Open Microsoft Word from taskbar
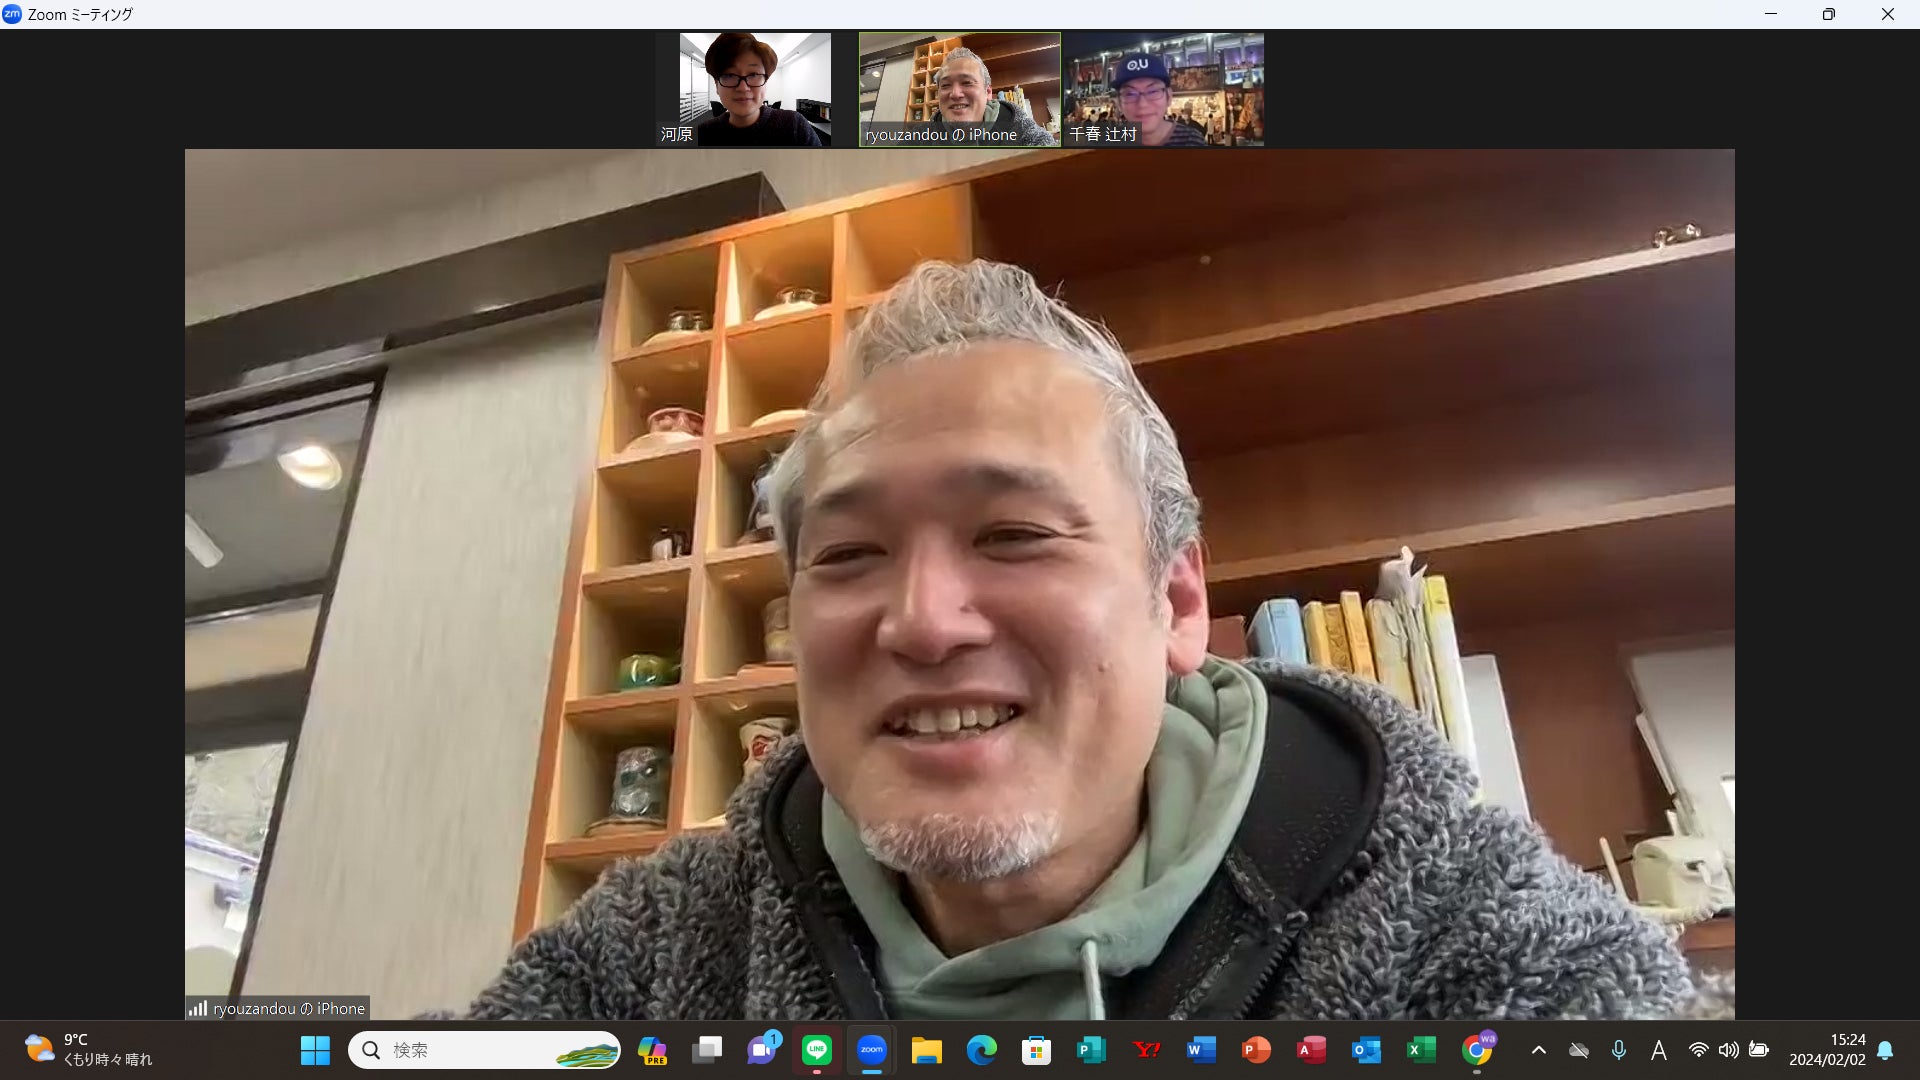The height and width of the screenshot is (1080, 1920). [x=1201, y=1050]
